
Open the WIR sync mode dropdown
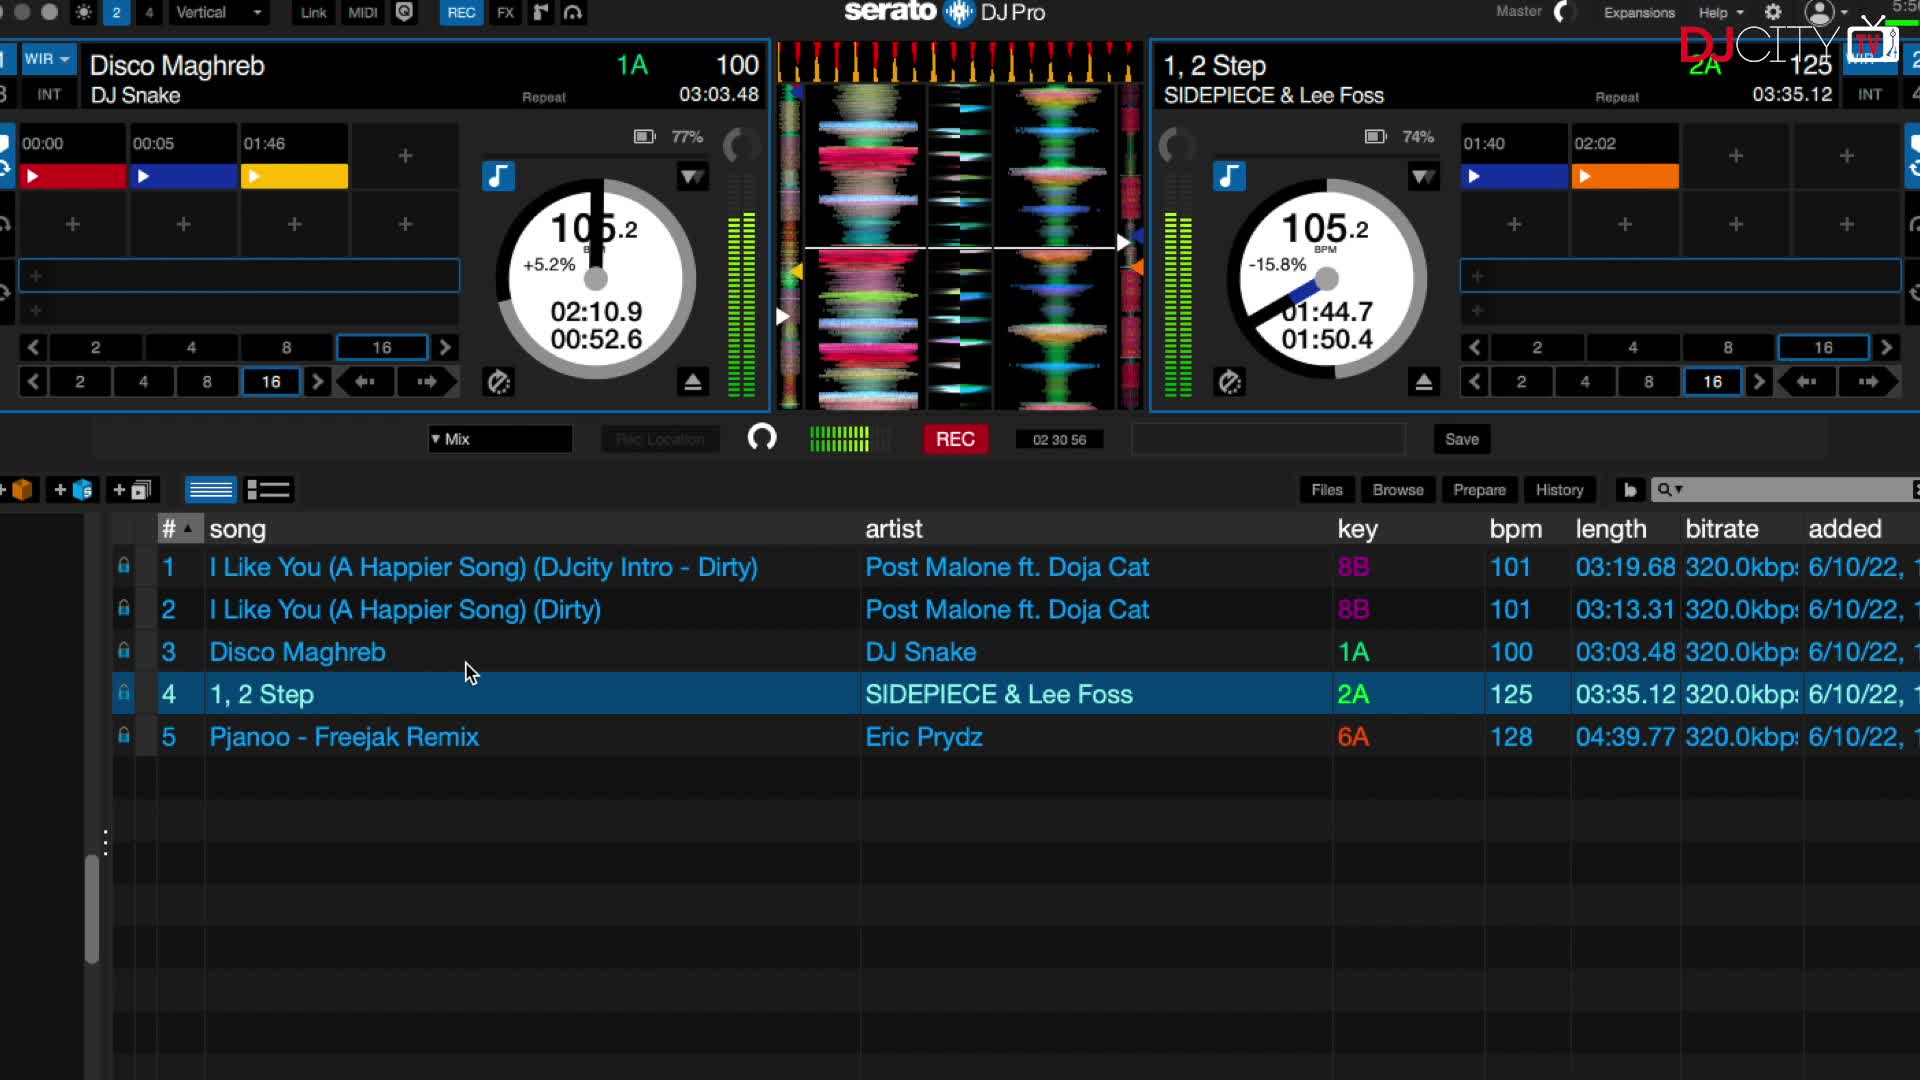pos(47,59)
